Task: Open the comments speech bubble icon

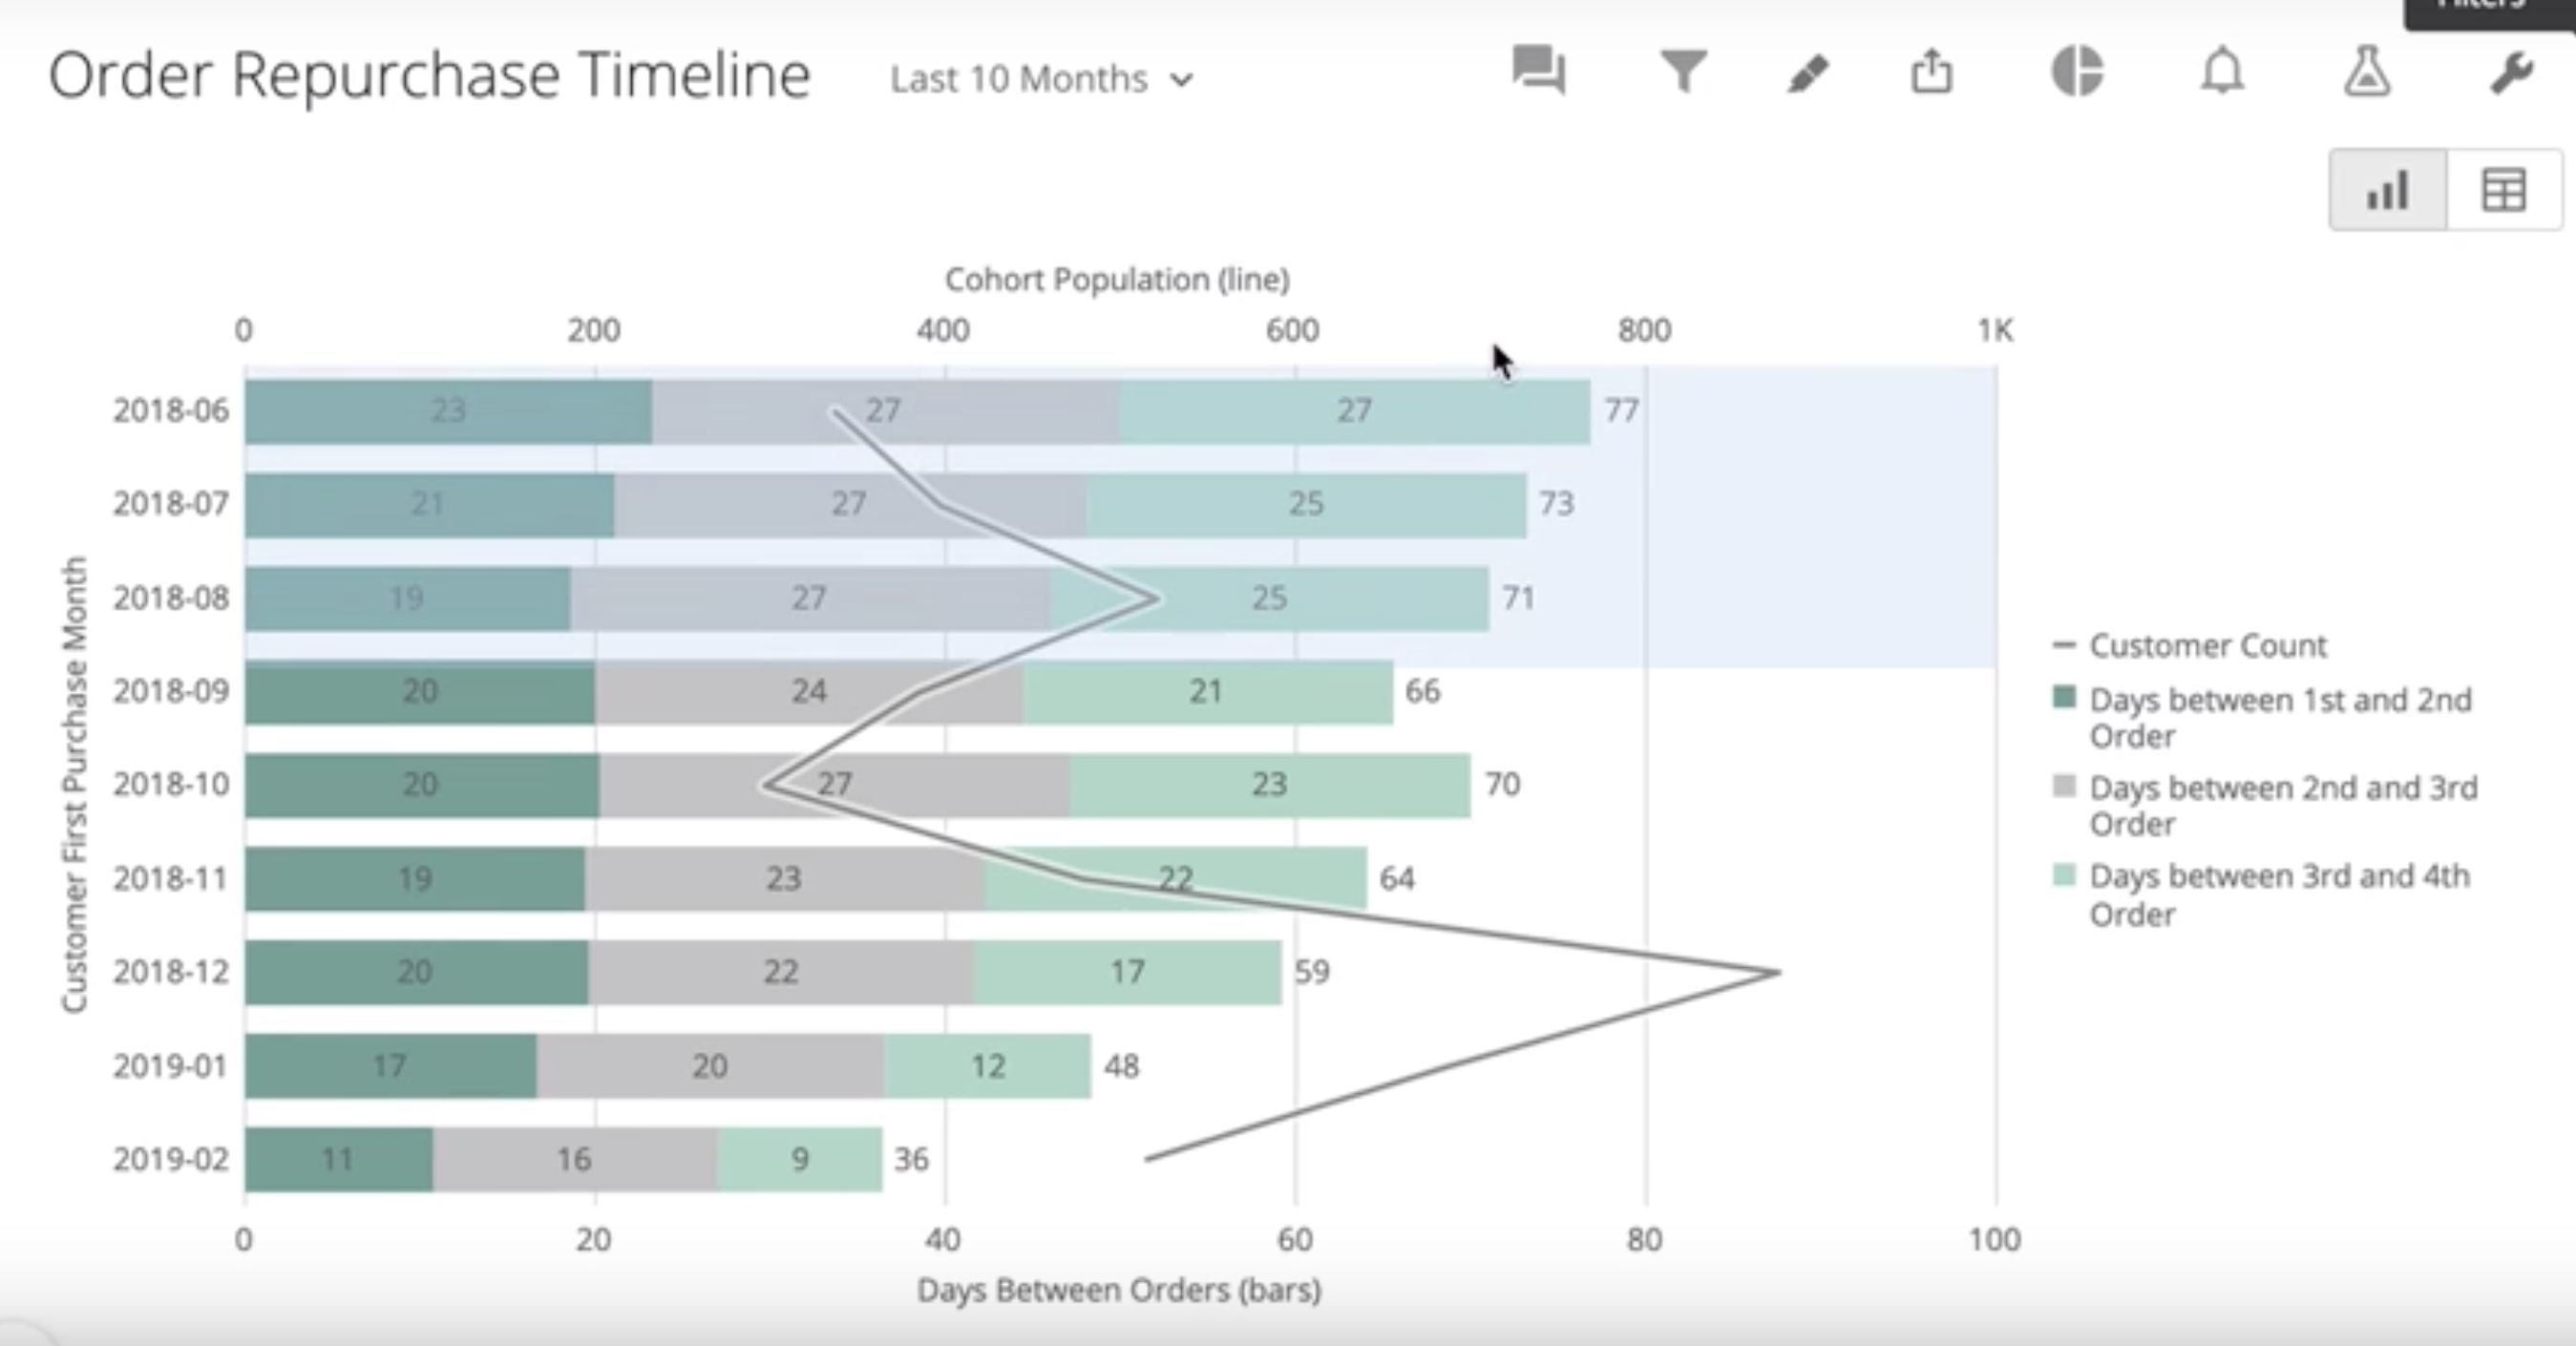Action: [1538, 71]
